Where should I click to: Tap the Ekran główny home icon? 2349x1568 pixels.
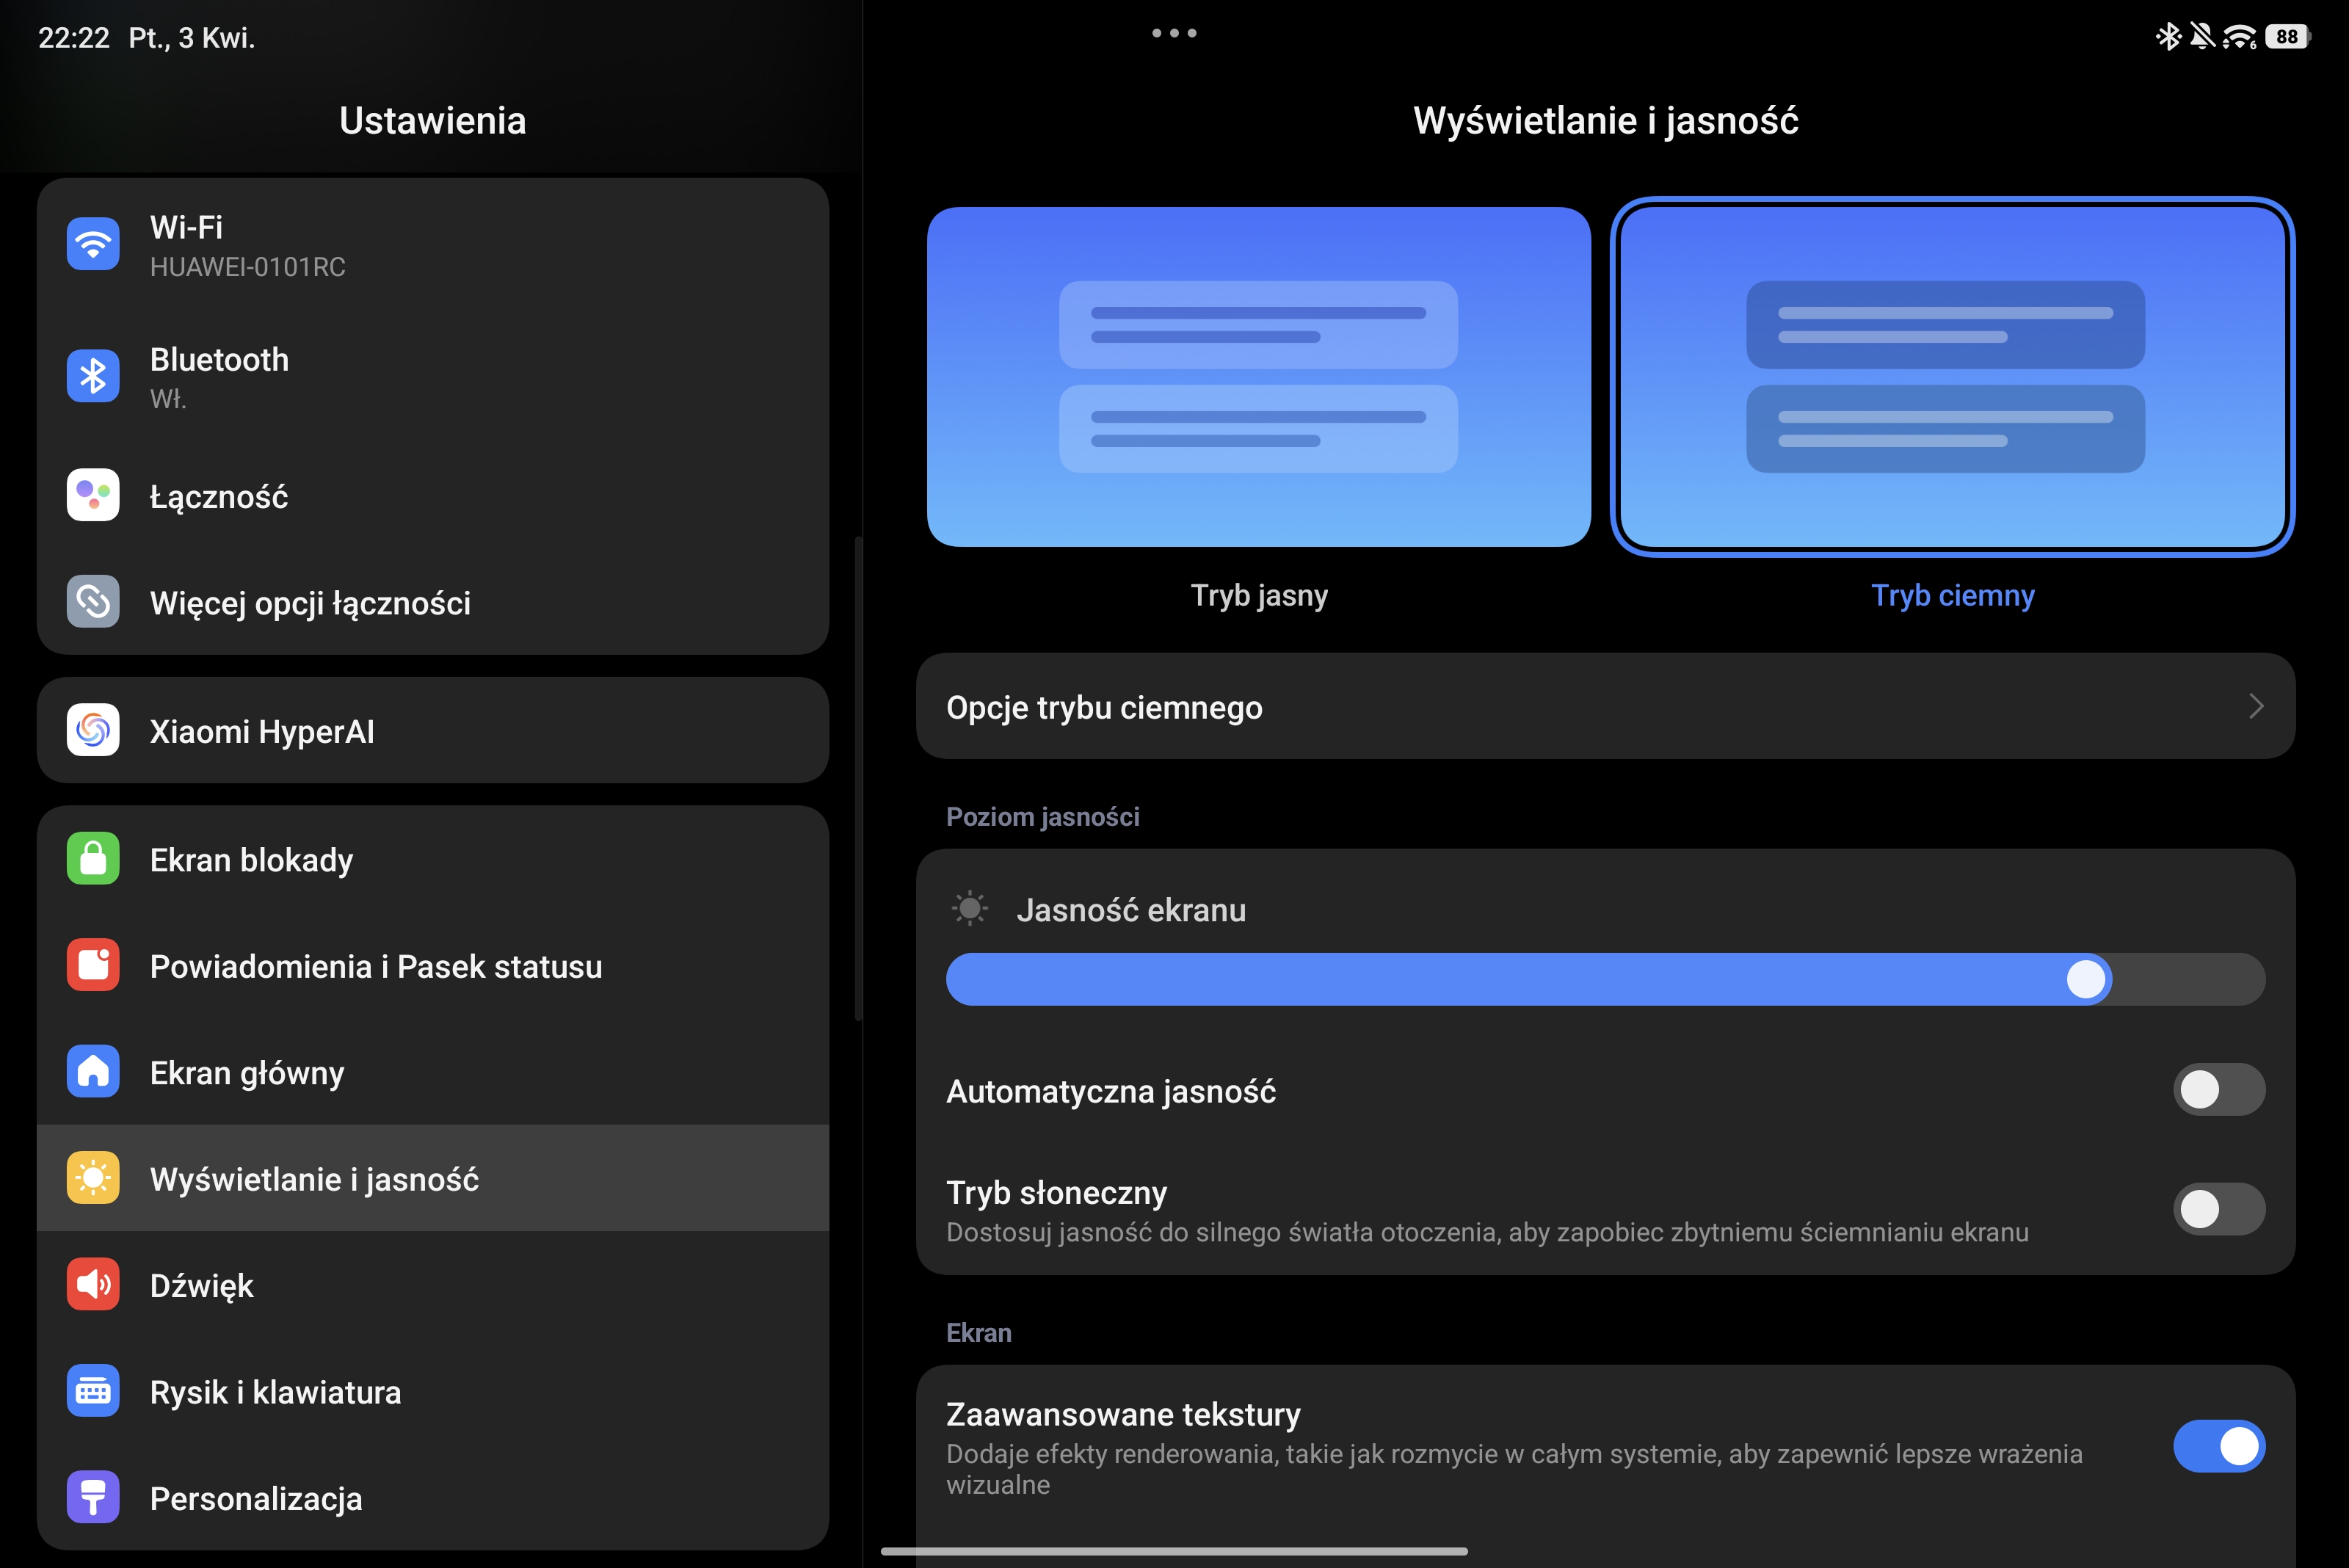tap(93, 1072)
